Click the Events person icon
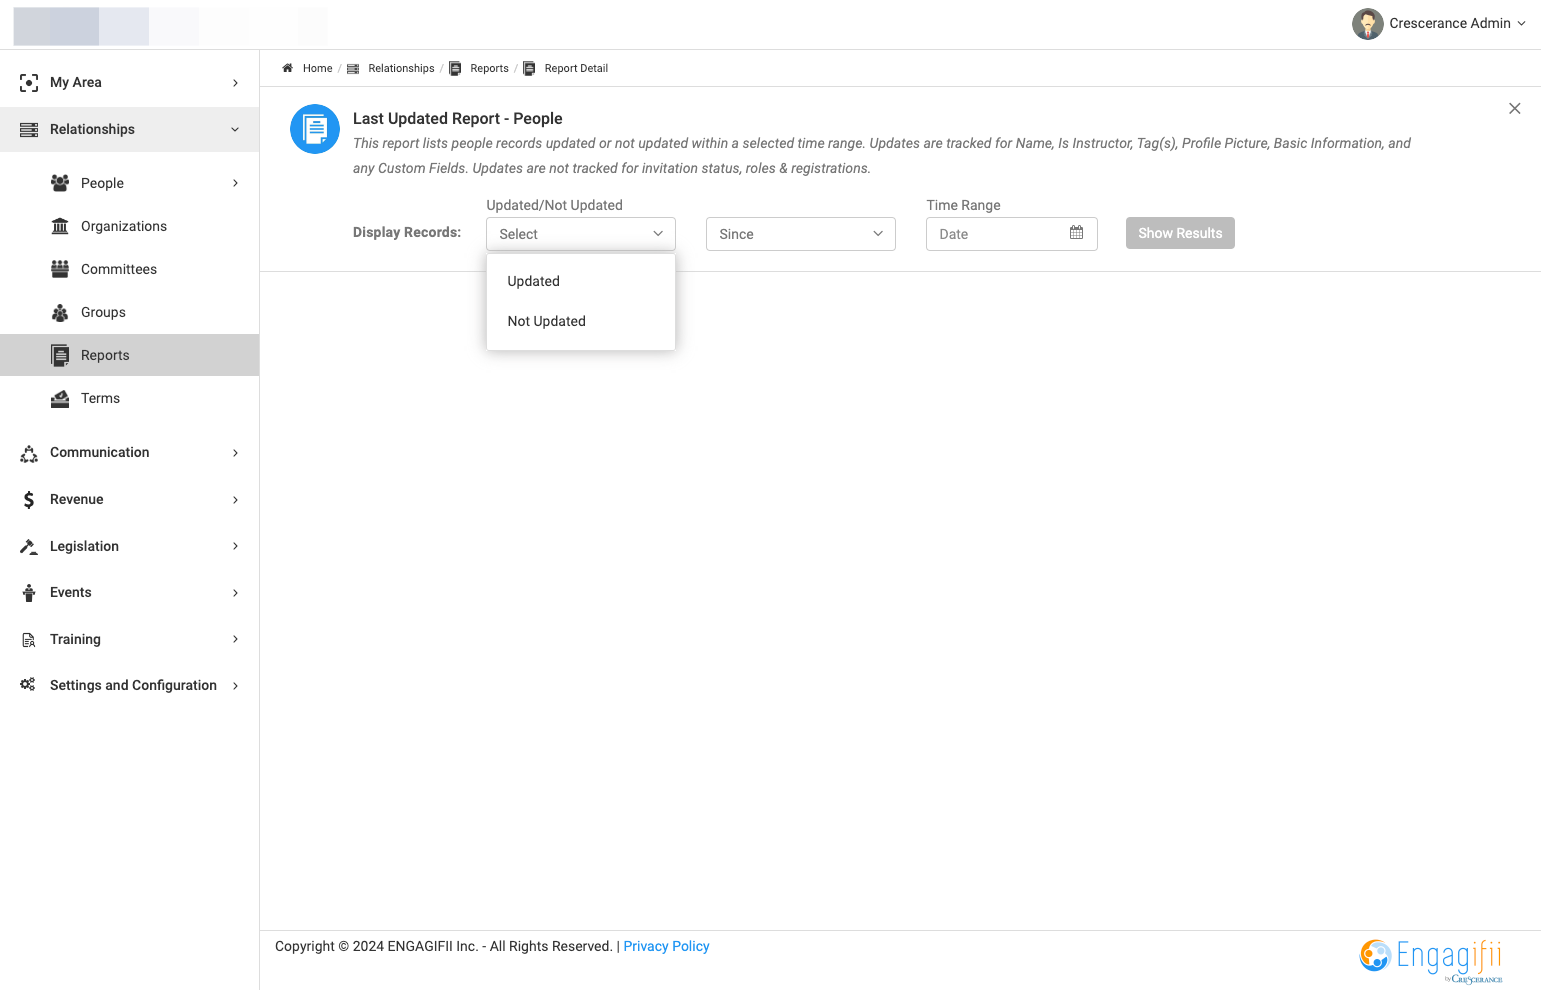The width and height of the screenshot is (1541, 992). tap(29, 593)
